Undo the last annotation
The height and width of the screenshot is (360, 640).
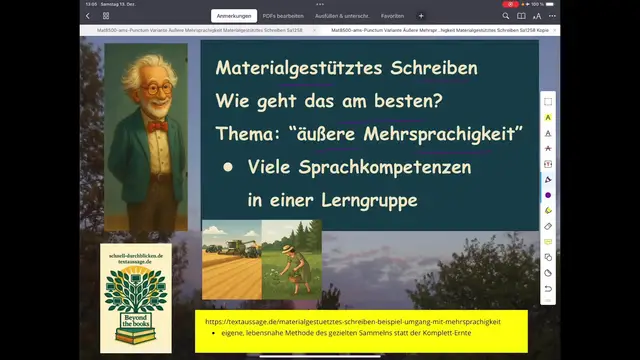point(548,289)
